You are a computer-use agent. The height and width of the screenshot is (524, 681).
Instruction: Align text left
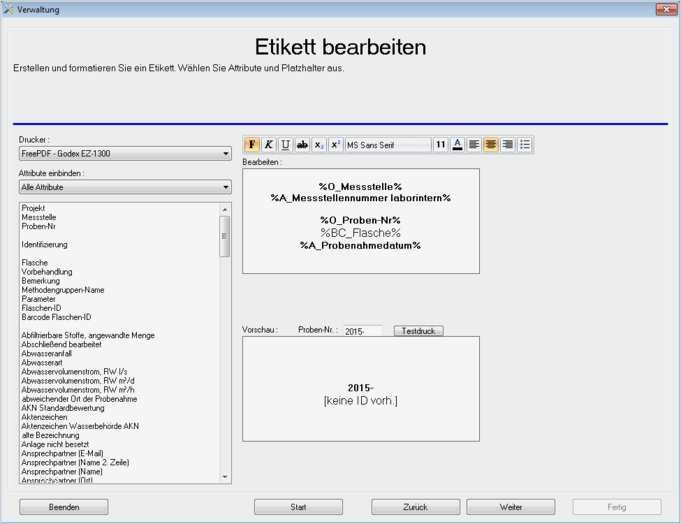(x=474, y=145)
